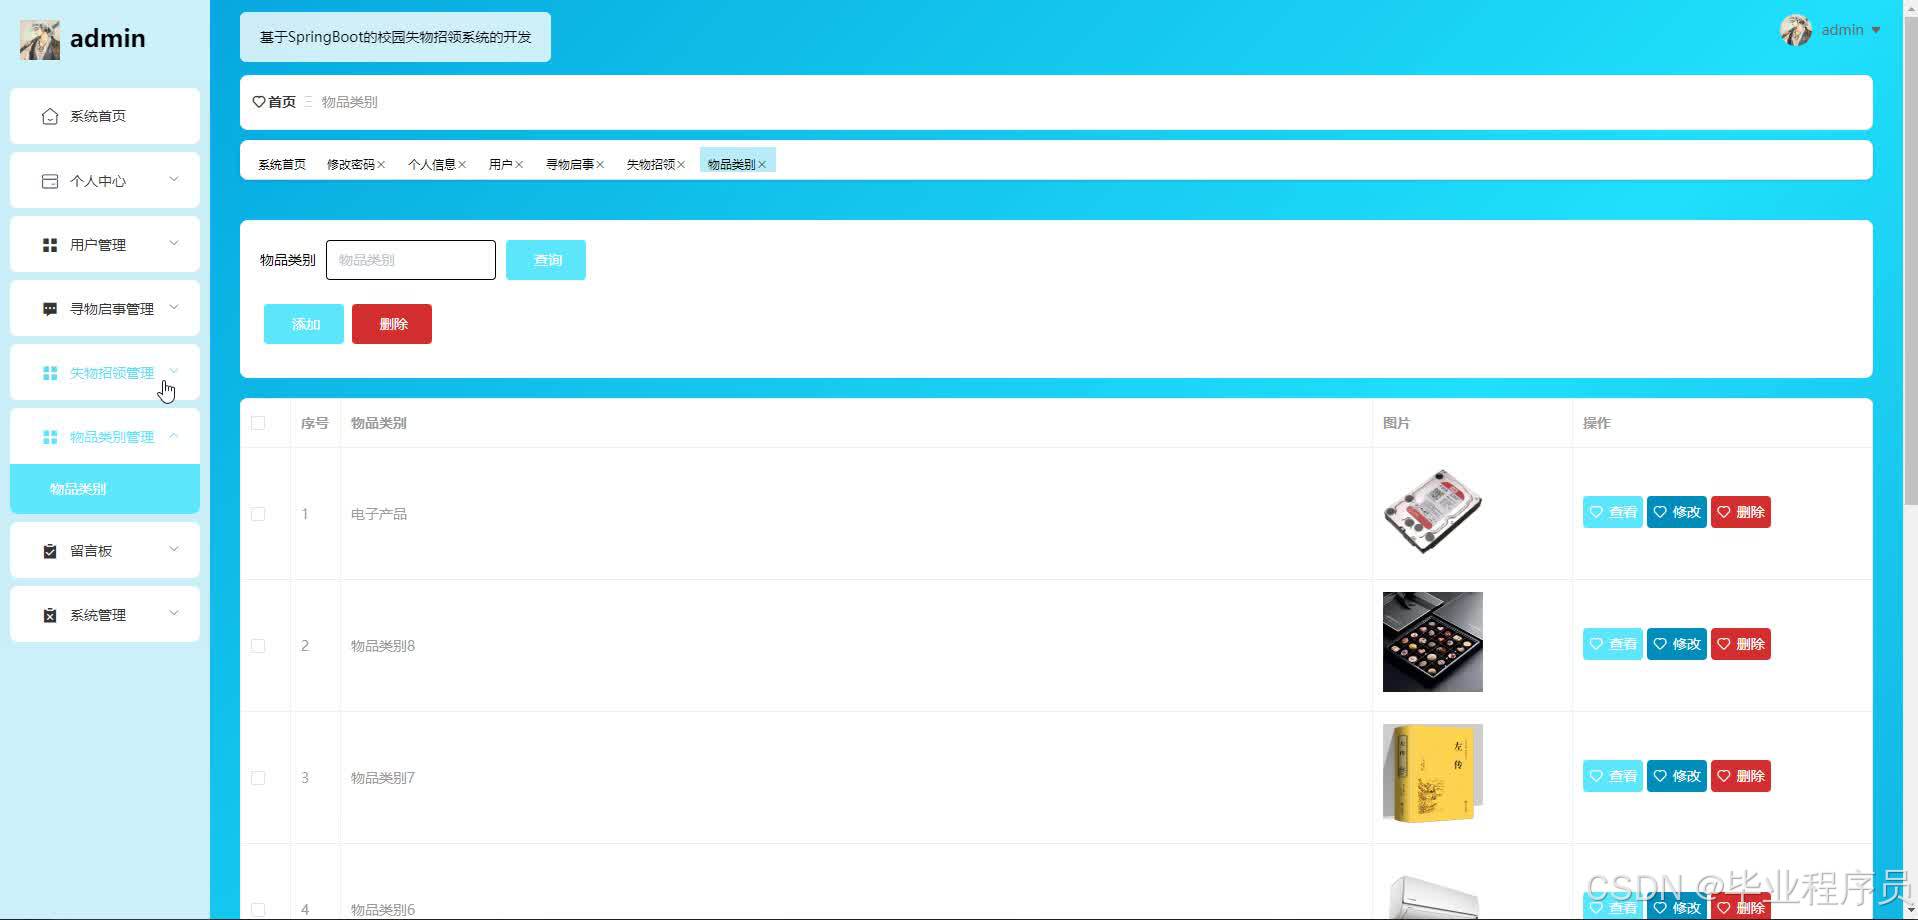The height and width of the screenshot is (920, 1918).
Task: Close the 物品类别 tab
Action: tap(762, 165)
